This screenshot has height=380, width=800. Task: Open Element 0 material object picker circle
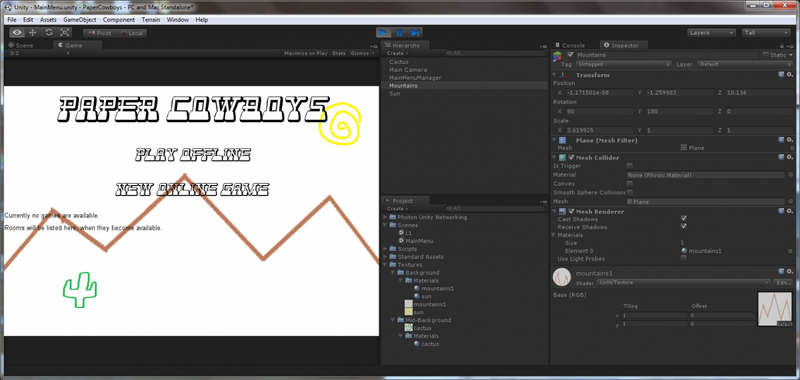pos(791,251)
